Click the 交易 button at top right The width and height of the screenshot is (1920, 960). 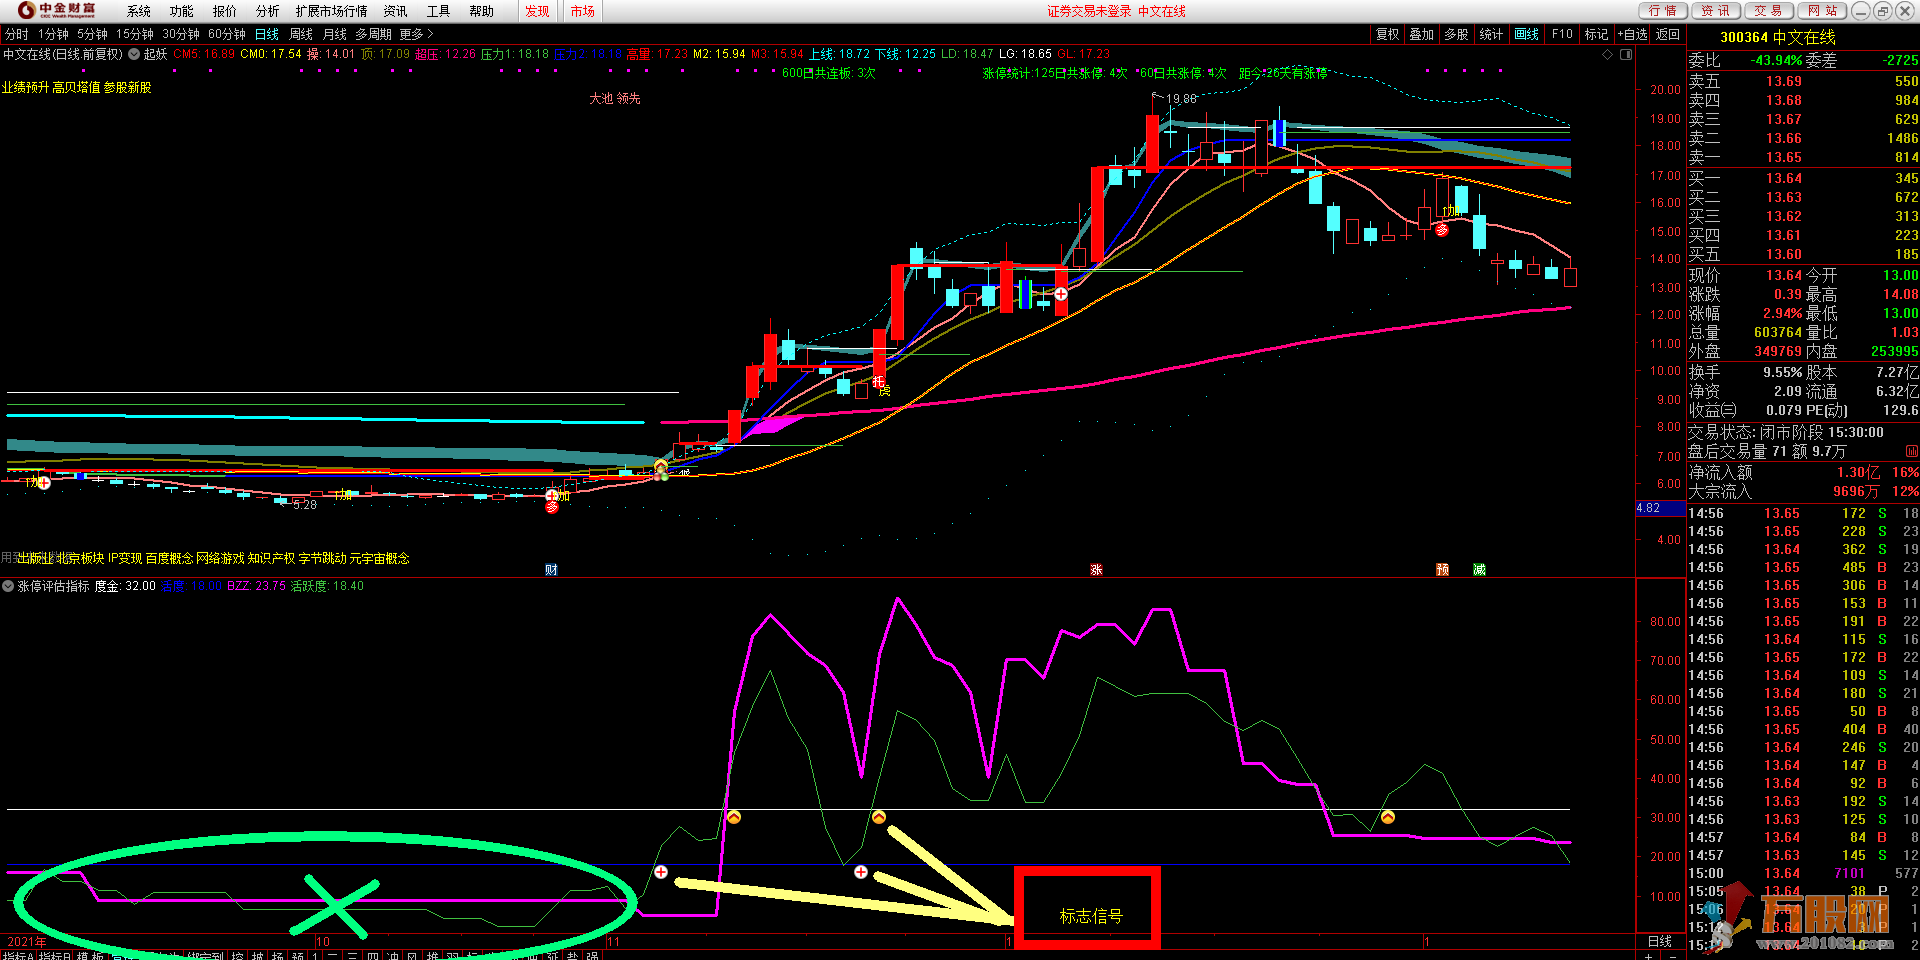pyautogui.click(x=1768, y=11)
